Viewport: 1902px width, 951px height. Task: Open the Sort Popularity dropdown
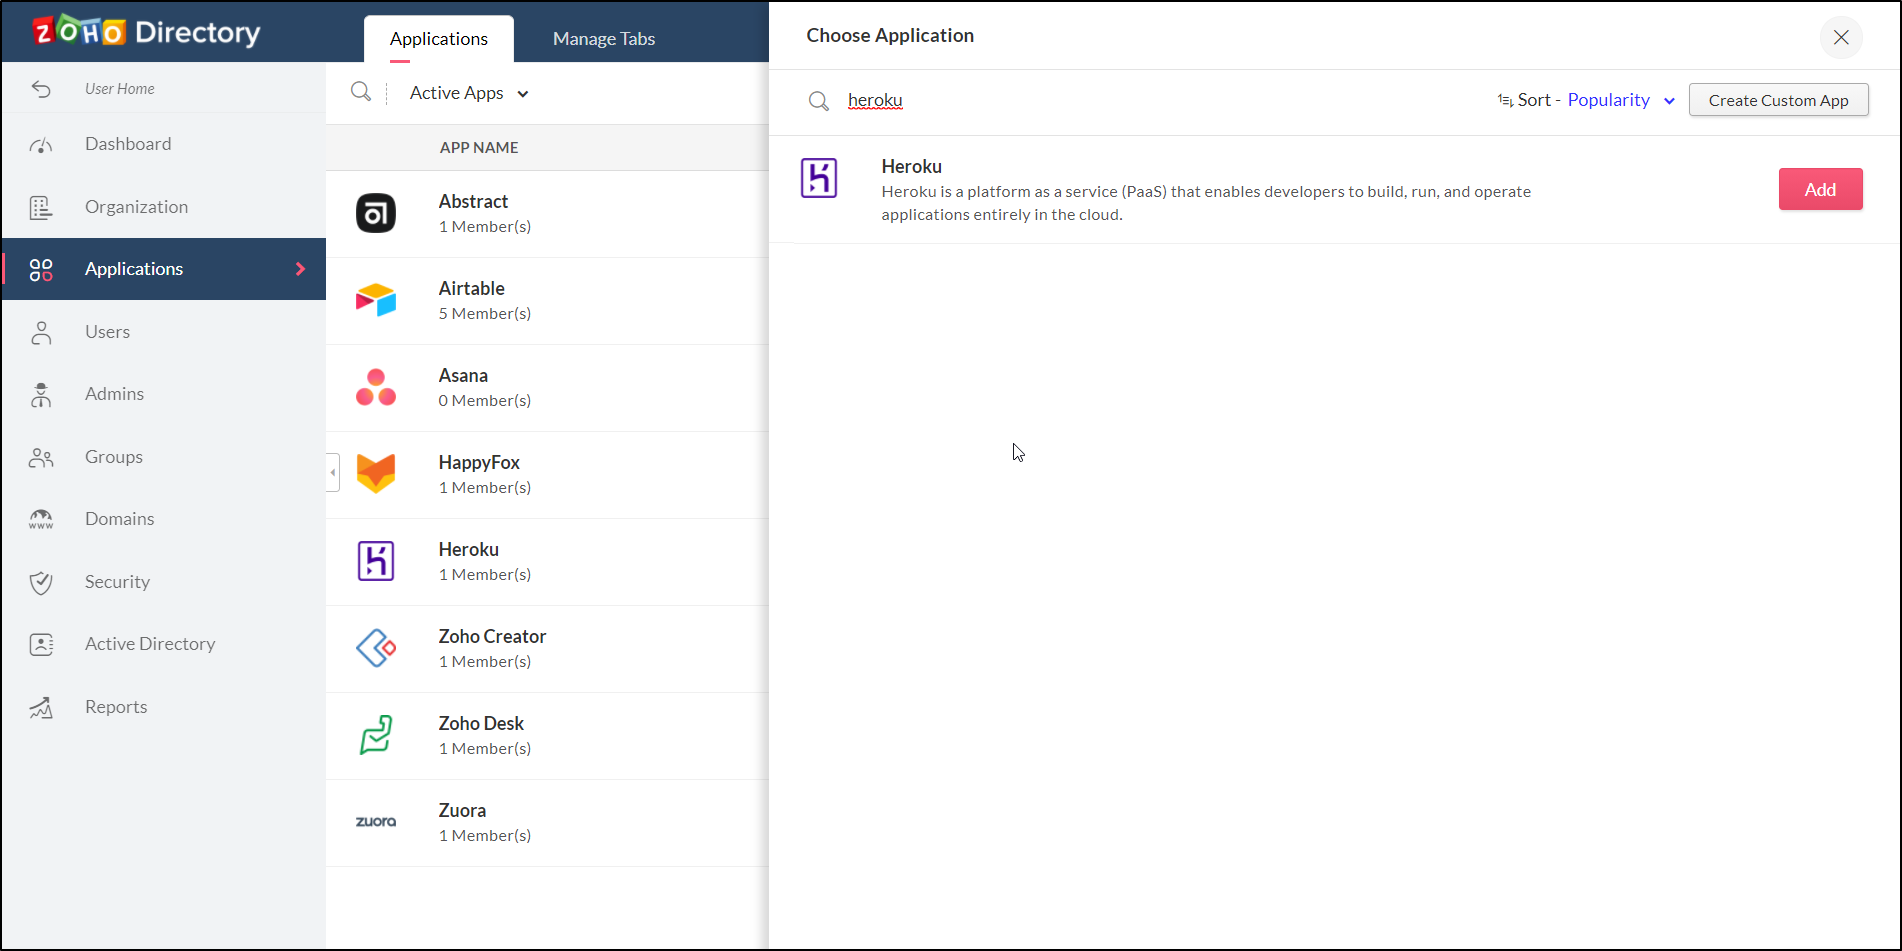(1621, 100)
